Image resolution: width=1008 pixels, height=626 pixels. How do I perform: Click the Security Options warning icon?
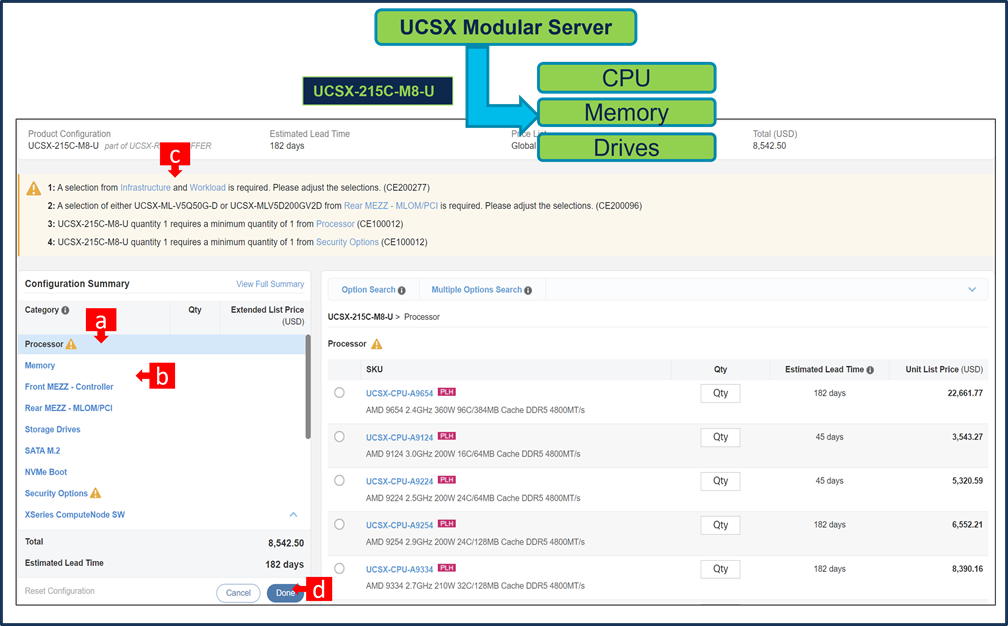(96, 493)
